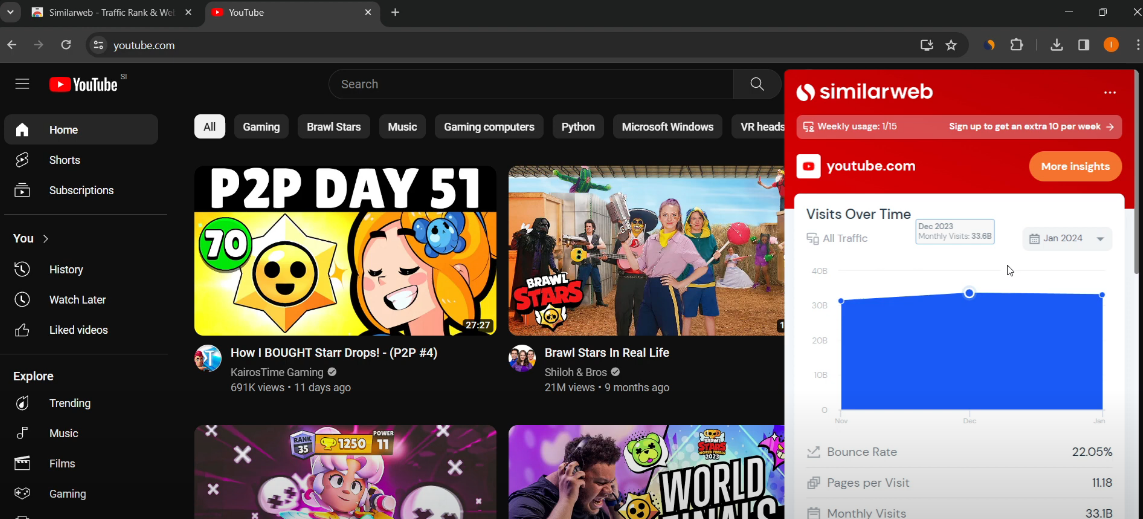The height and width of the screenshot is (519, 1143).
Task: Open the YouTube hamburger guide menu
Action: (22, 84)
